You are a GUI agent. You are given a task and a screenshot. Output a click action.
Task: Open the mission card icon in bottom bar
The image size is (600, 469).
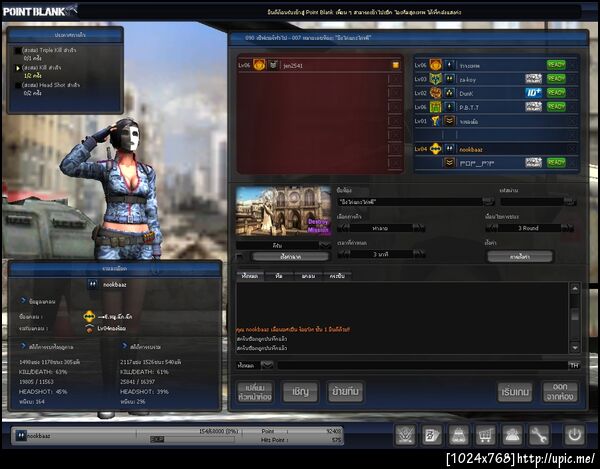[432, 435]
